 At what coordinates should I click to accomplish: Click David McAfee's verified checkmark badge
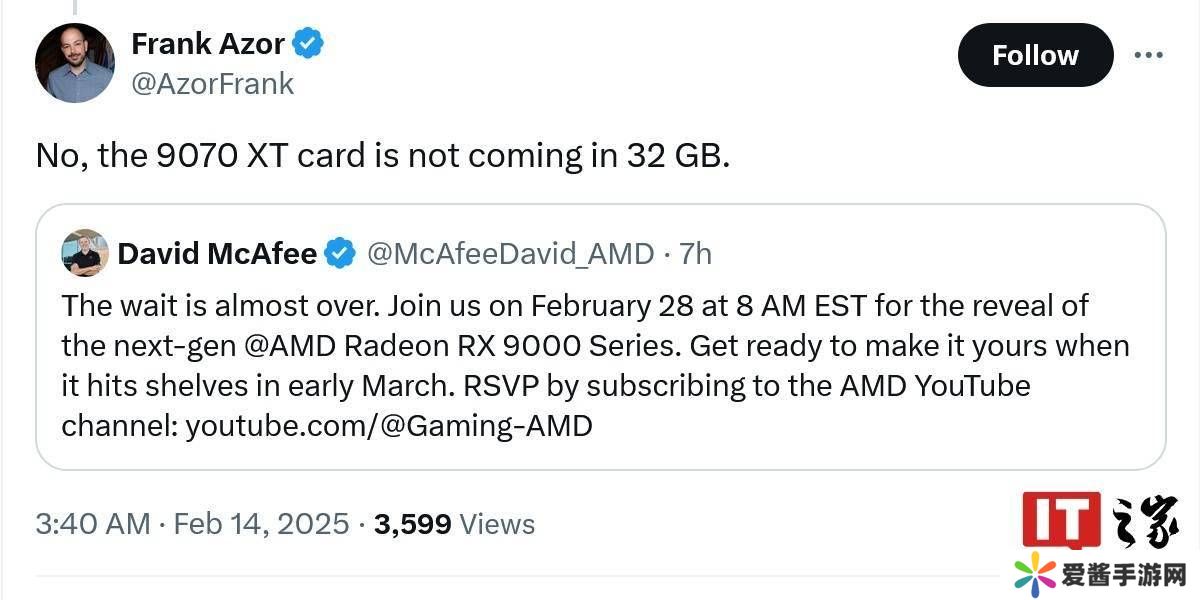point(341,254)
